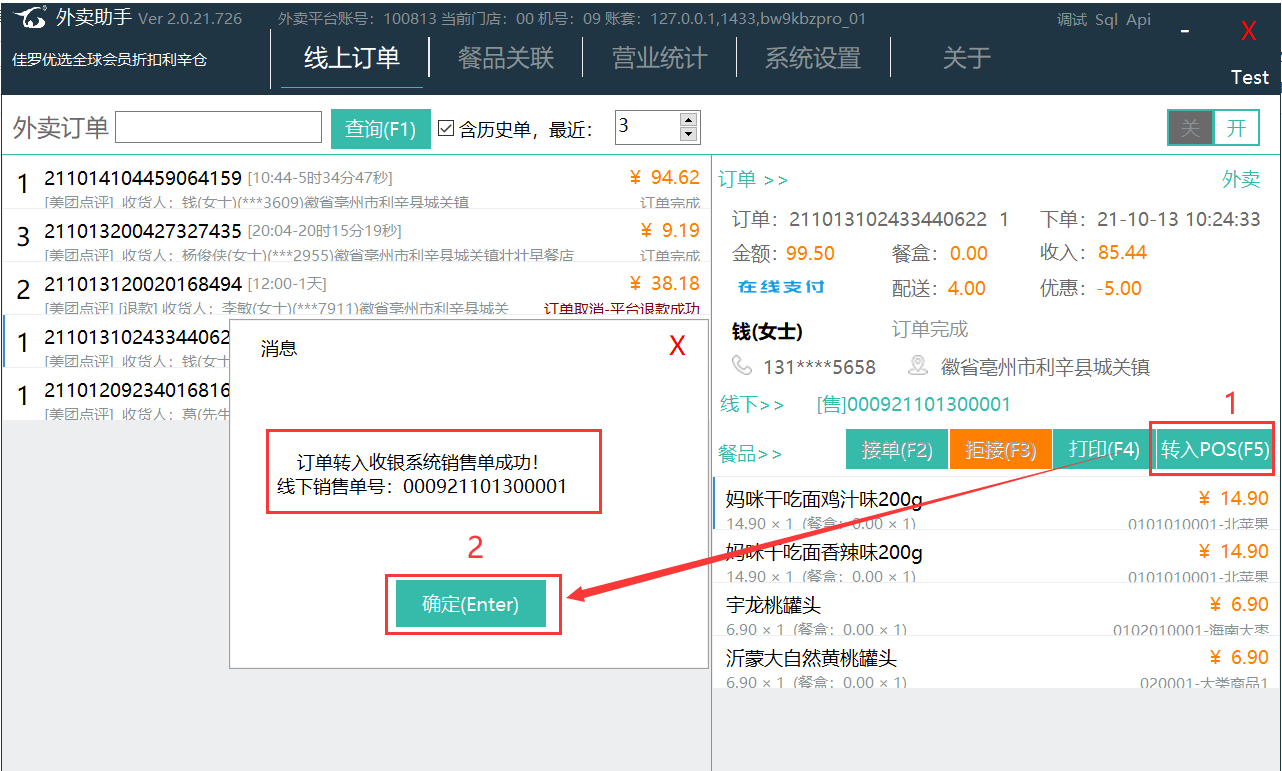
Task: Click the 转入POS(F5) button
Action: pos(1214,450)
